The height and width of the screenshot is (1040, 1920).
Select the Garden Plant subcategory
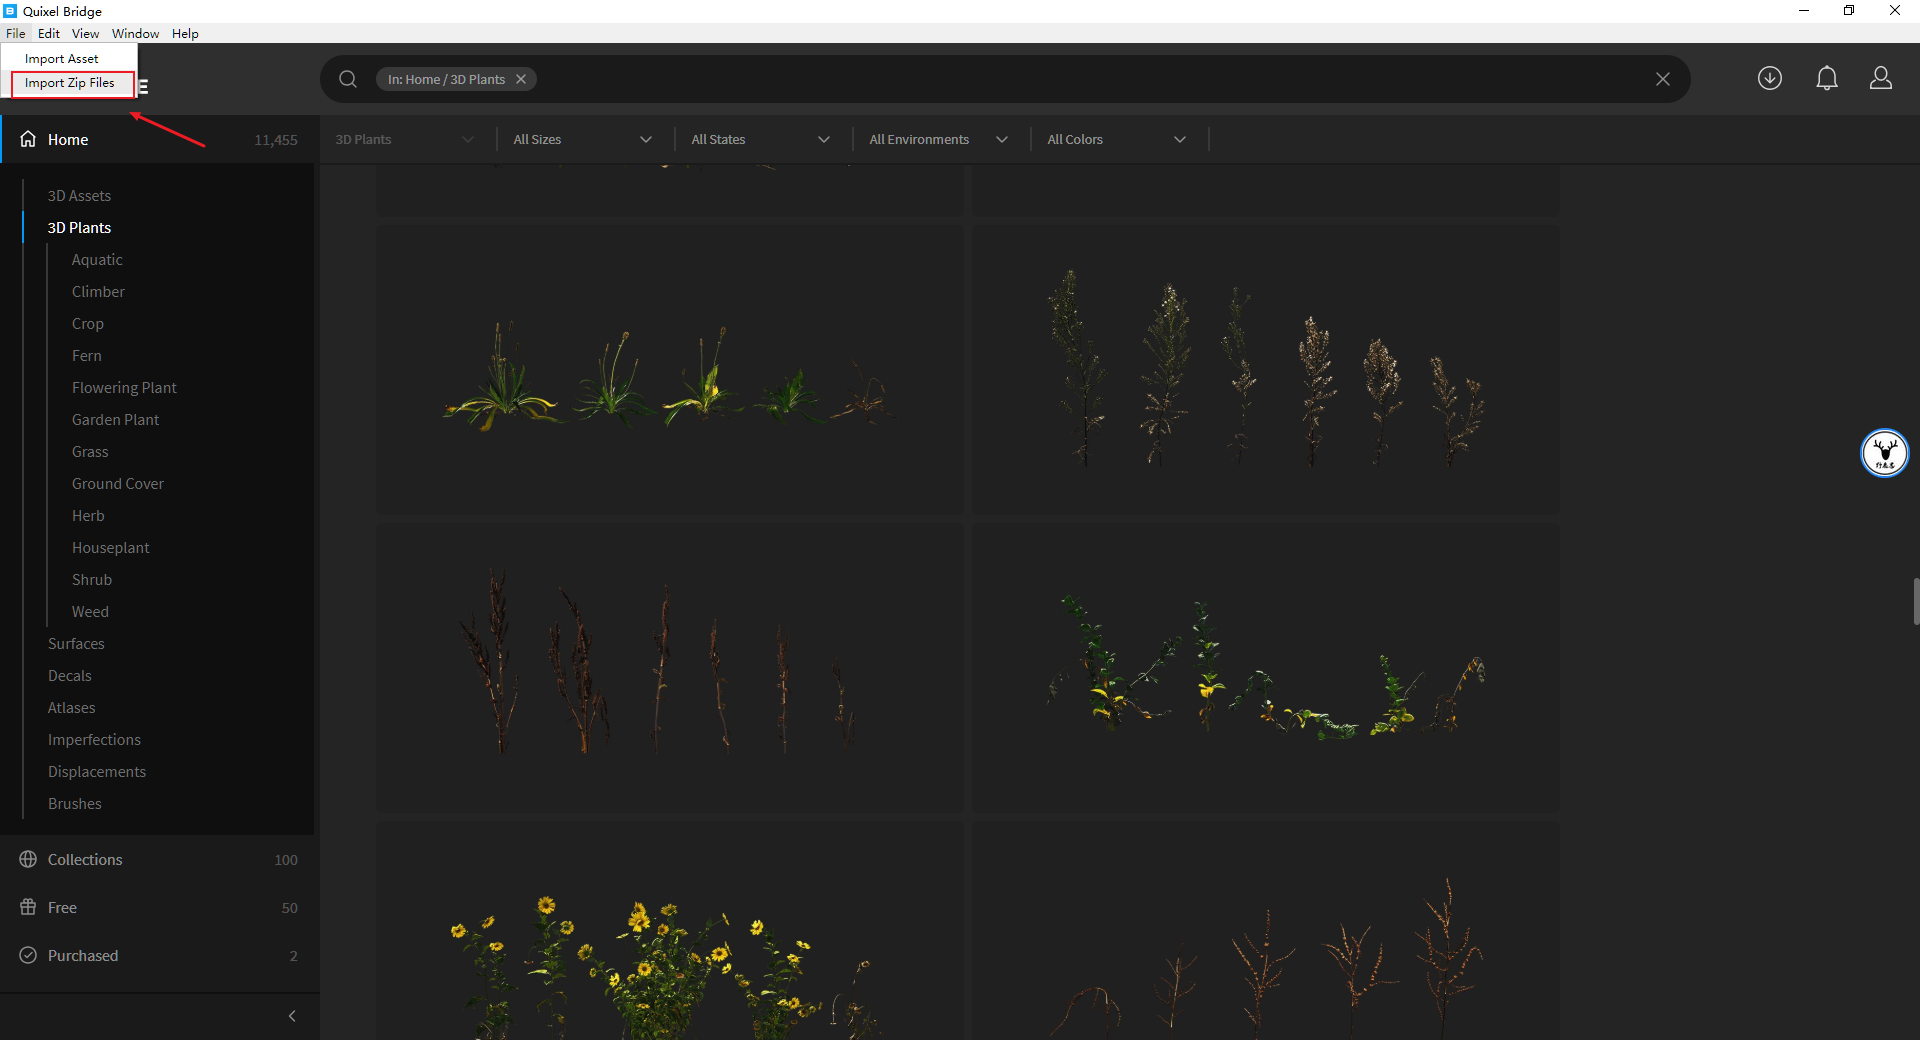tap(115, 420)
